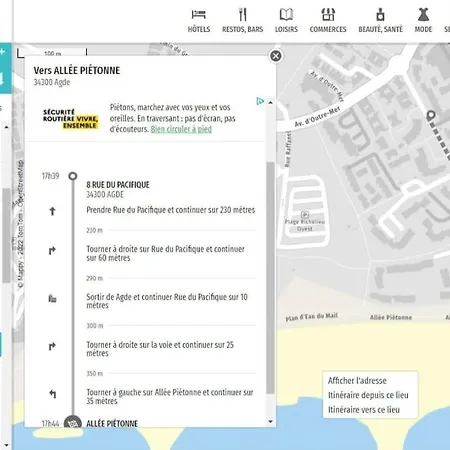Select step Tourner à droite sur la voie
The height and width of the screenshot is (450, 450).
[160, 349]
